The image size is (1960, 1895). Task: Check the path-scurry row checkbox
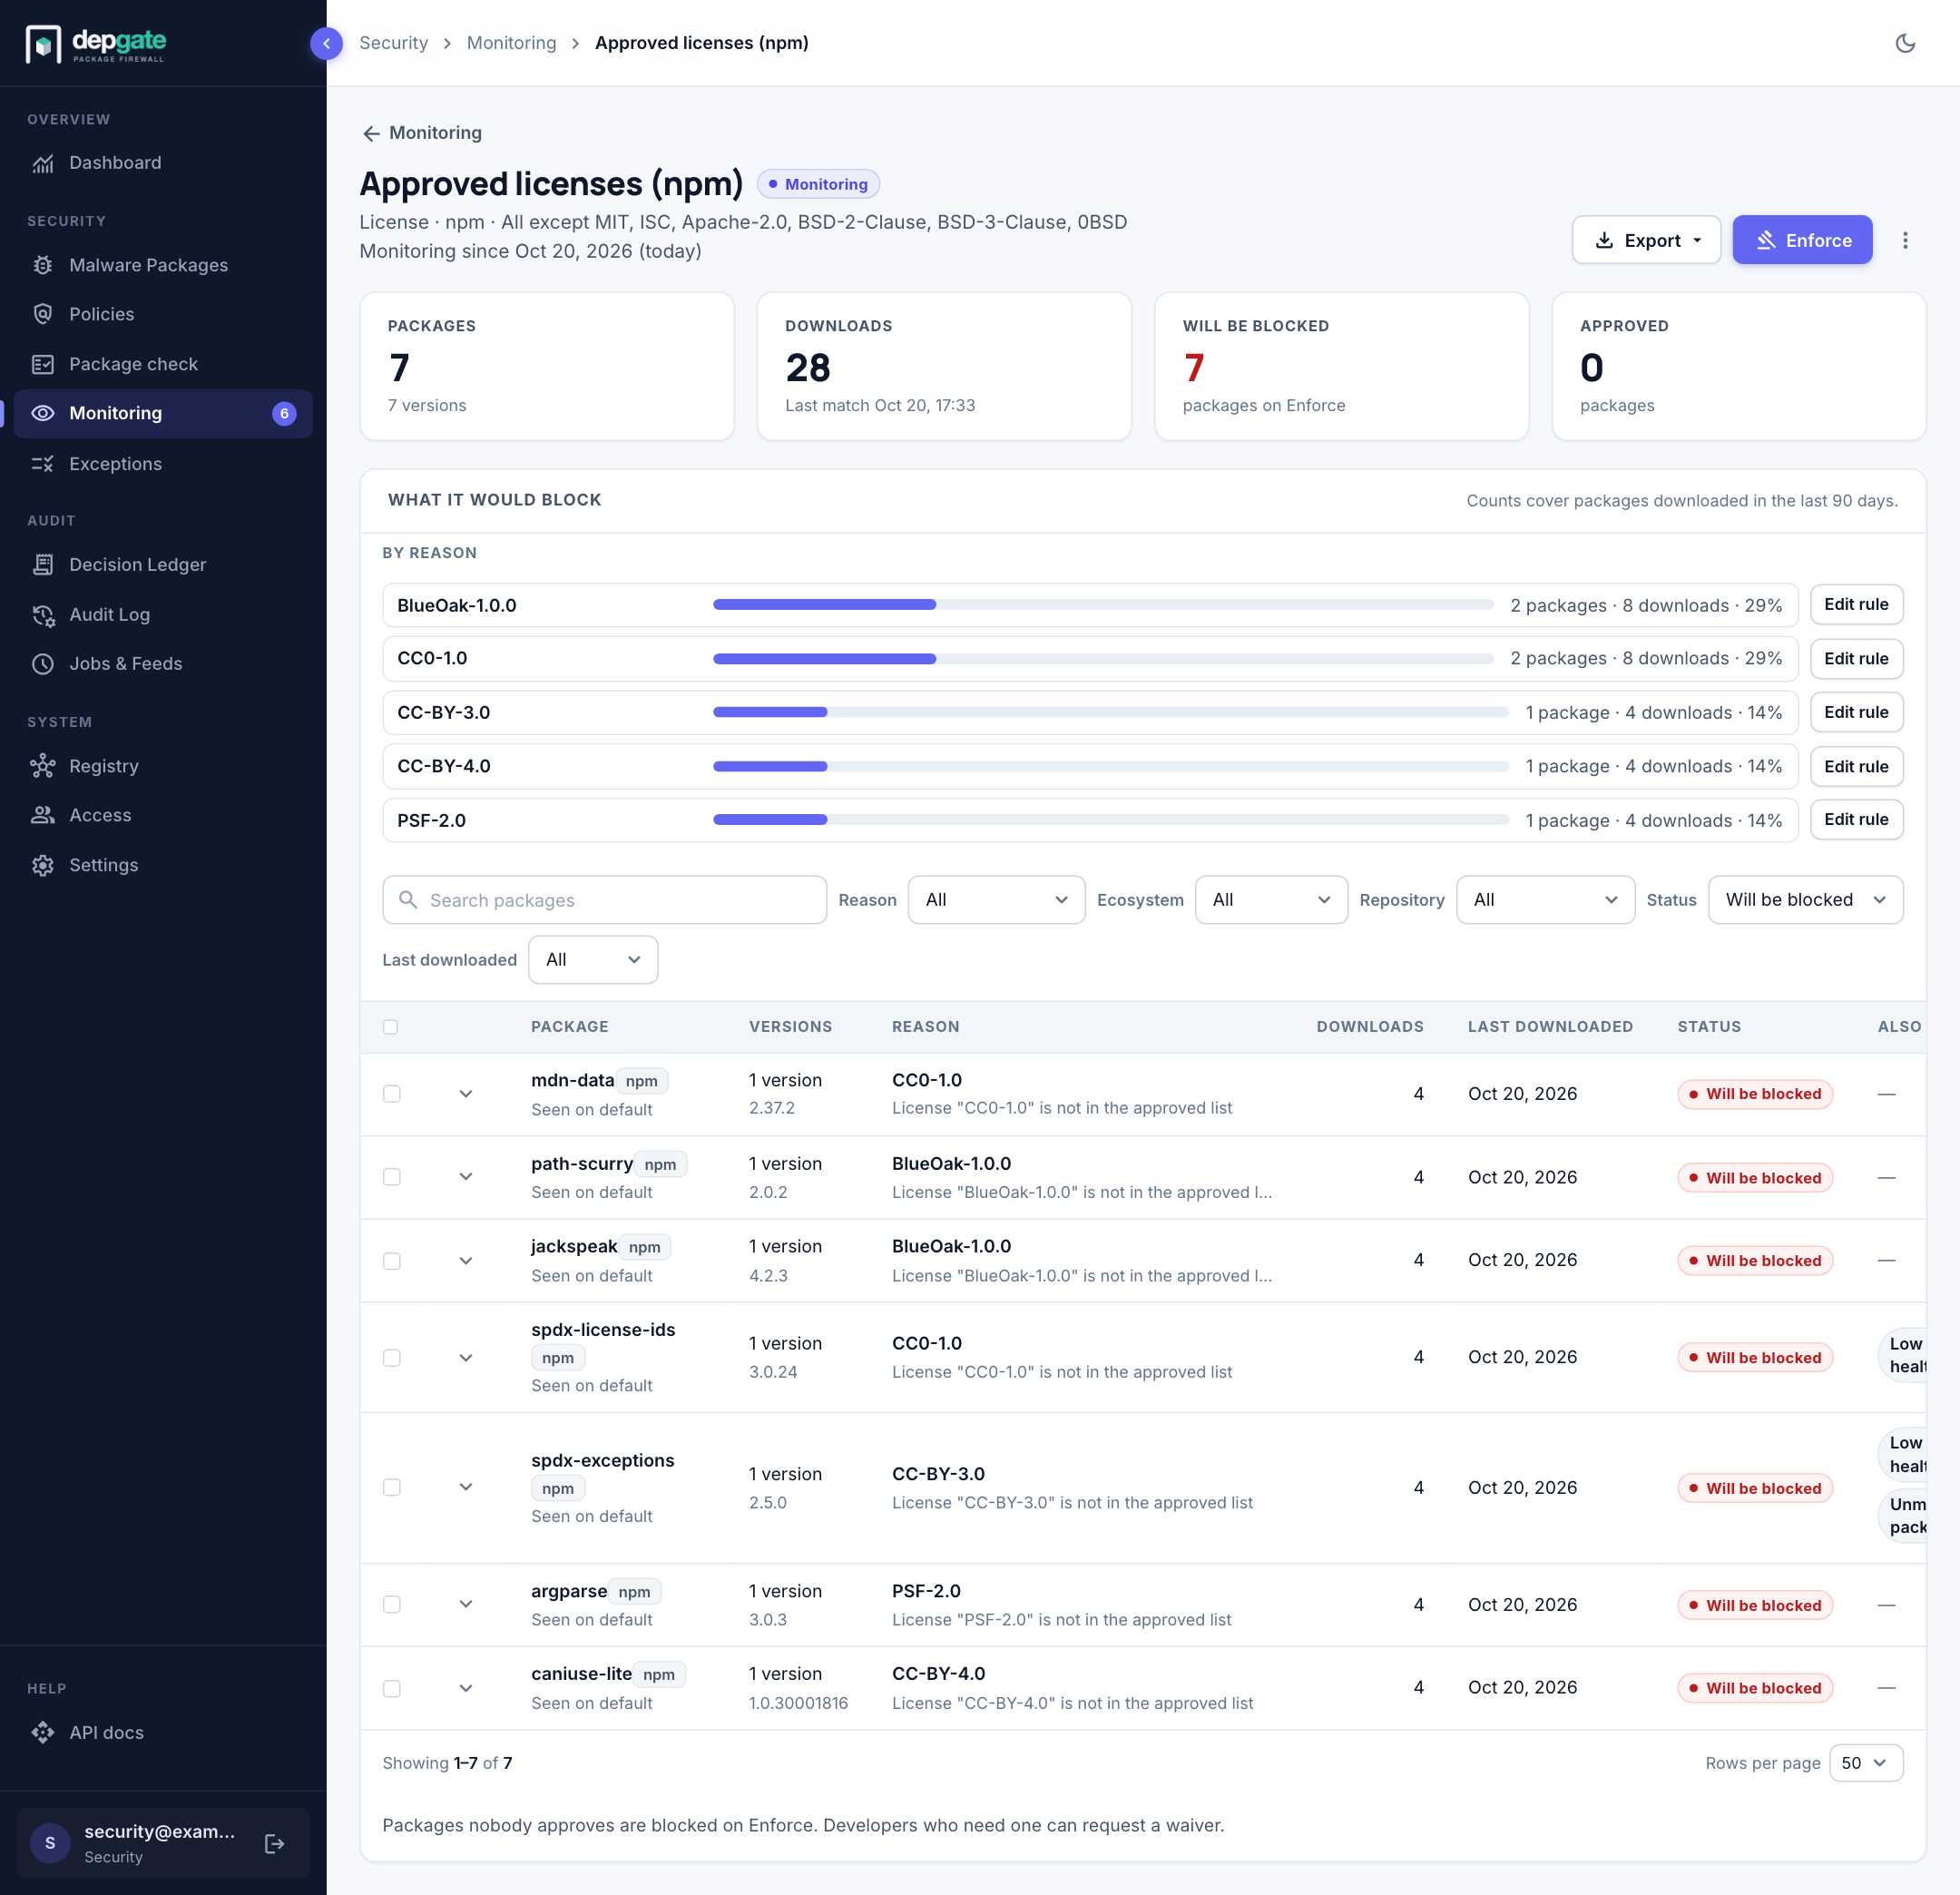[392, 1177]
